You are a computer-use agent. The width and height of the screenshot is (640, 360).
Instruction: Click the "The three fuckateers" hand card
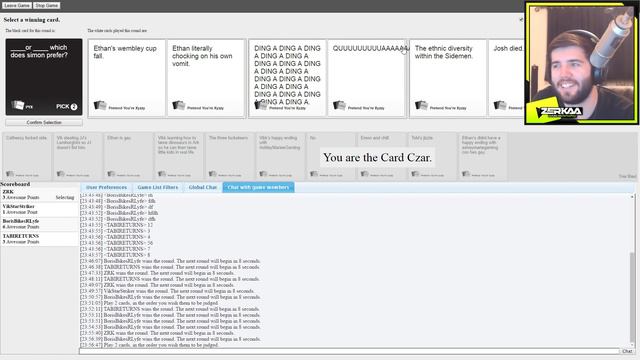230,156
